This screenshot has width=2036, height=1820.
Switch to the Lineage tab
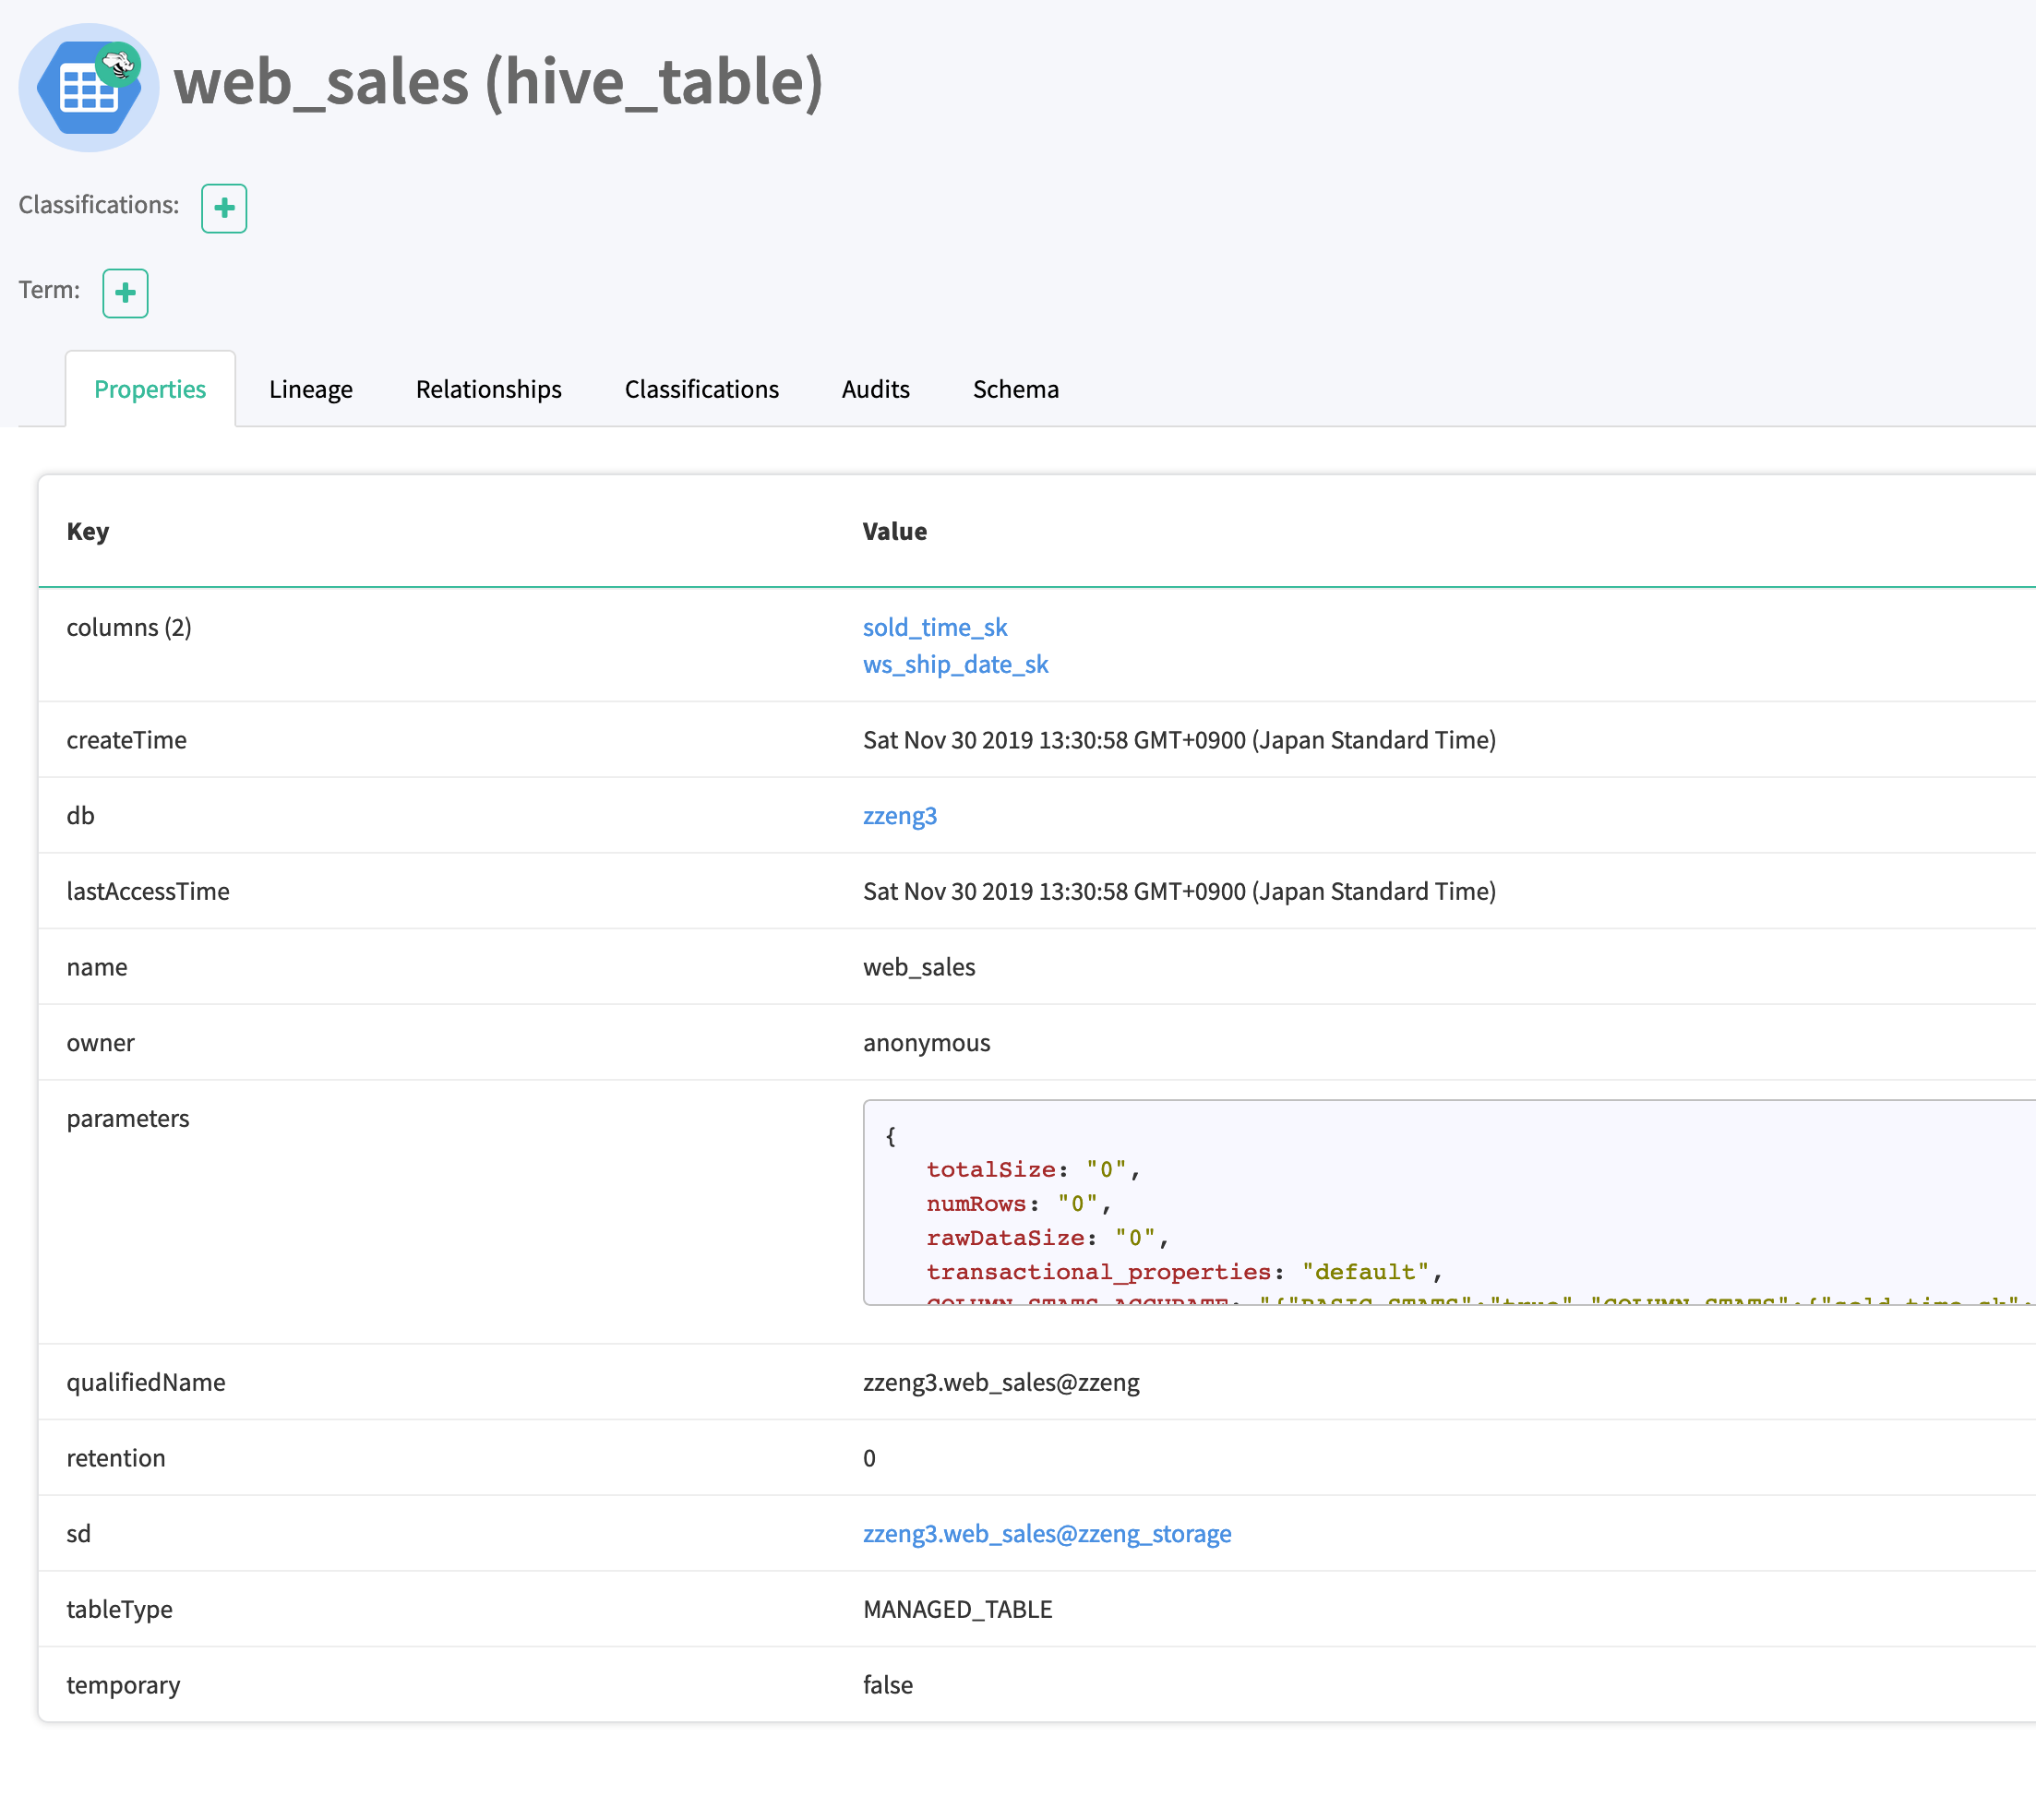(x=310, y=389)
